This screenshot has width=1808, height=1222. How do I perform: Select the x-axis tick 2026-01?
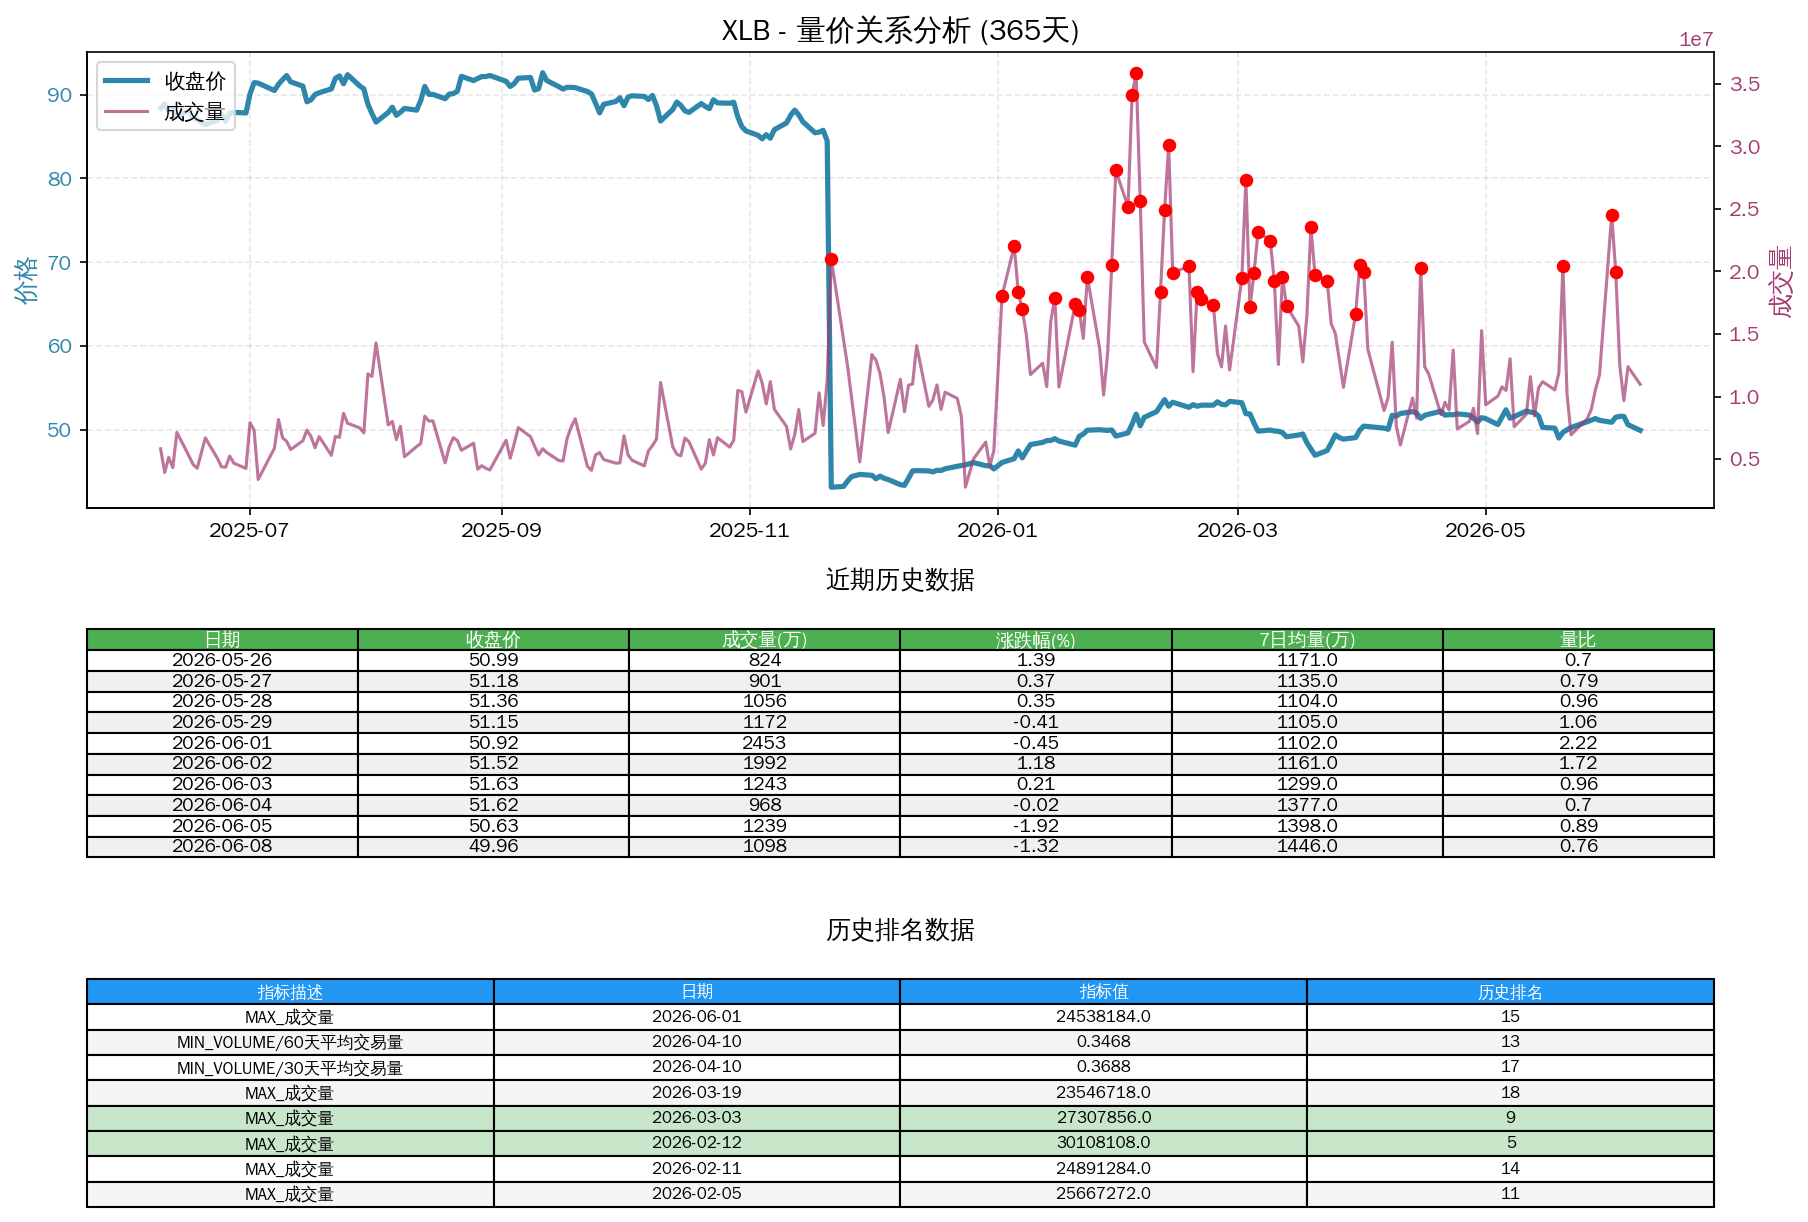(x=997, y=531)
